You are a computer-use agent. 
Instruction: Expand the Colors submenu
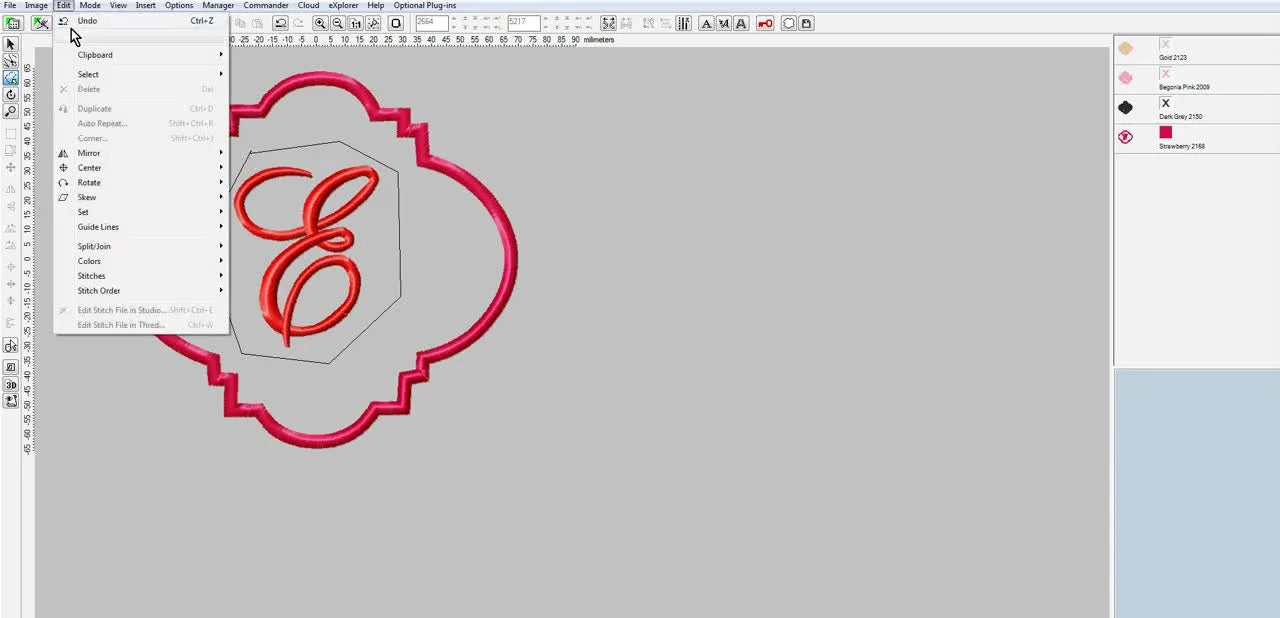pyautogui.click(x=140, y=261)
